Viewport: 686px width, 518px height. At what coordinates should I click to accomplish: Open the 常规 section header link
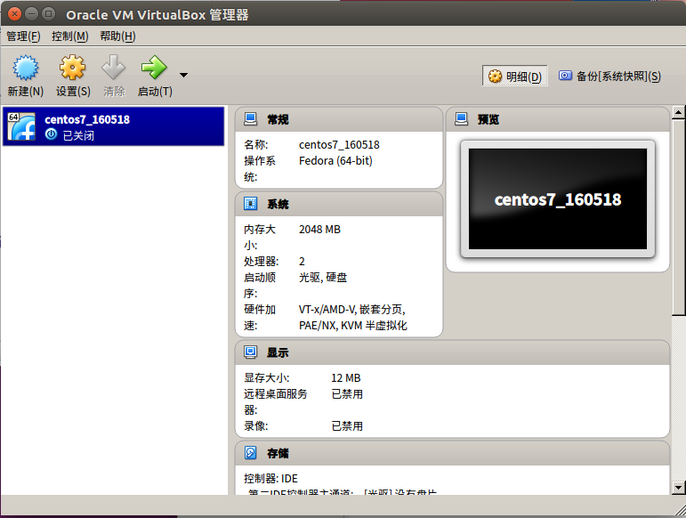pos(278,119)
